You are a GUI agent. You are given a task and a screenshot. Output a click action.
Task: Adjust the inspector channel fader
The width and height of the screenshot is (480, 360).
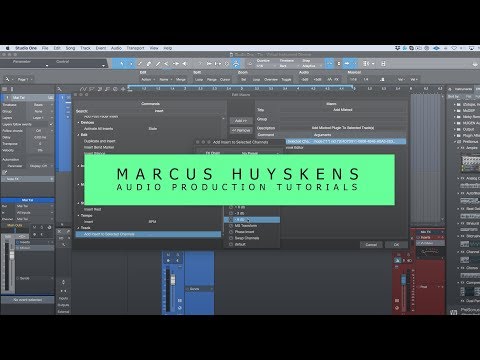coord(12,256)
